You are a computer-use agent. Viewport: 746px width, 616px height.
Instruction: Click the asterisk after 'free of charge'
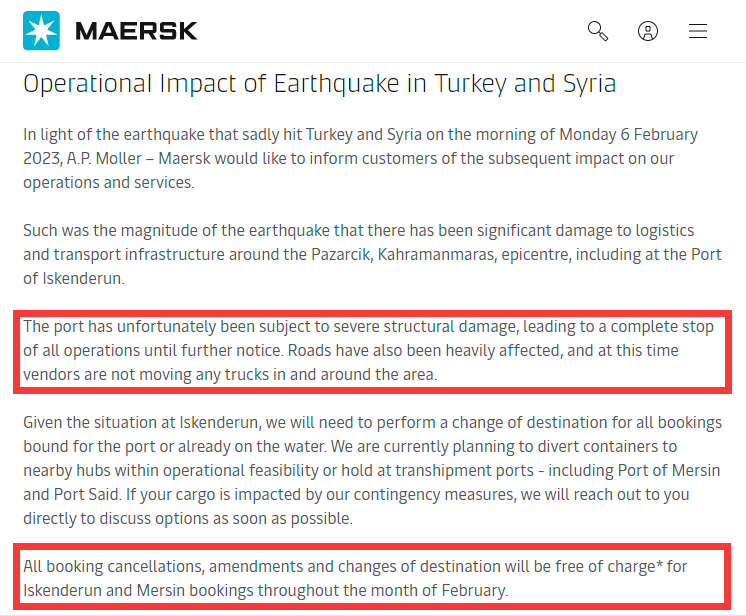tap(661, 566)
